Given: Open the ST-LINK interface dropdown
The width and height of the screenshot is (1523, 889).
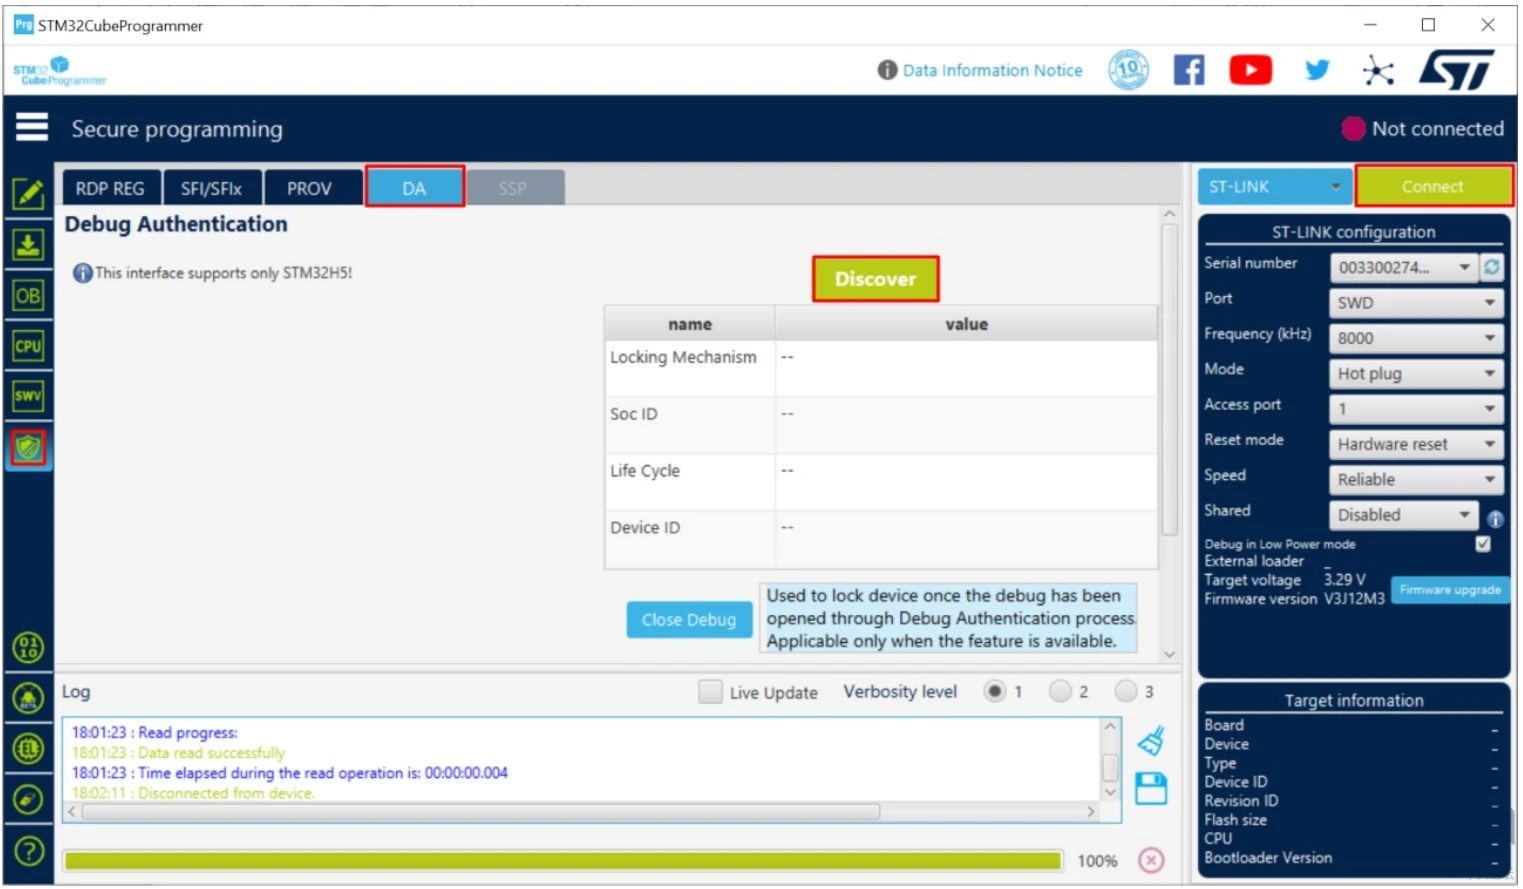Looking at the screenshot, I should point(1274,187).
